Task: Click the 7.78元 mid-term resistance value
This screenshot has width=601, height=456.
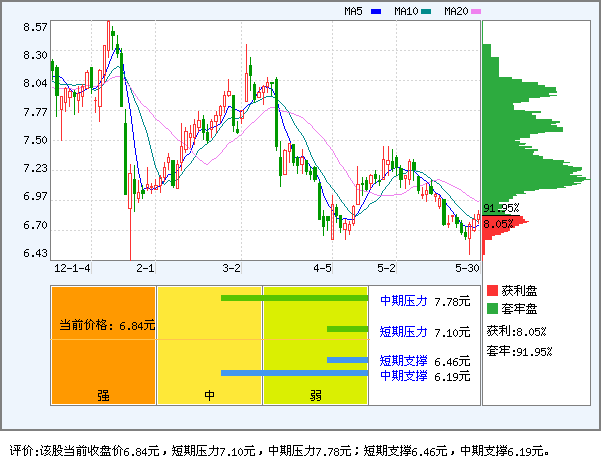Action: [452, 302]
